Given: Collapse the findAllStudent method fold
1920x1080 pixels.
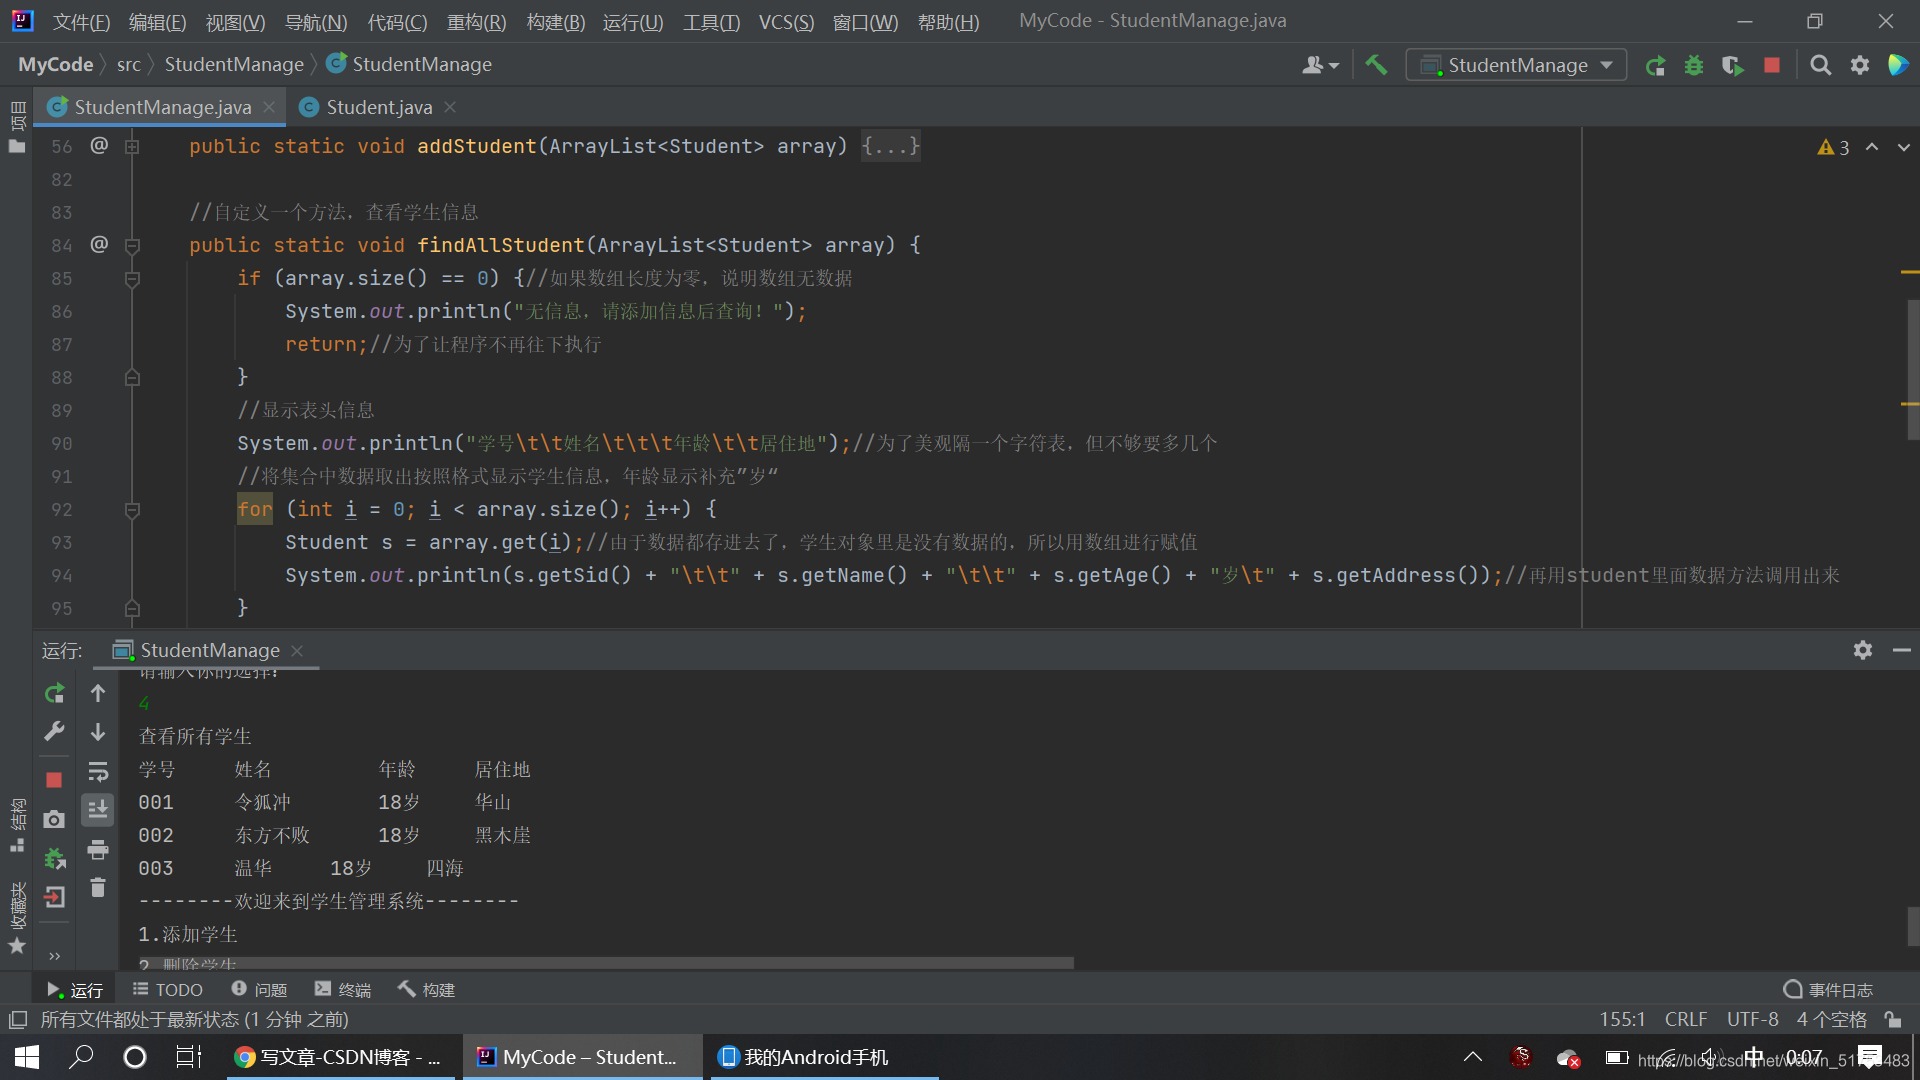Looking at the screenshot, I should (x=132, y=245).
